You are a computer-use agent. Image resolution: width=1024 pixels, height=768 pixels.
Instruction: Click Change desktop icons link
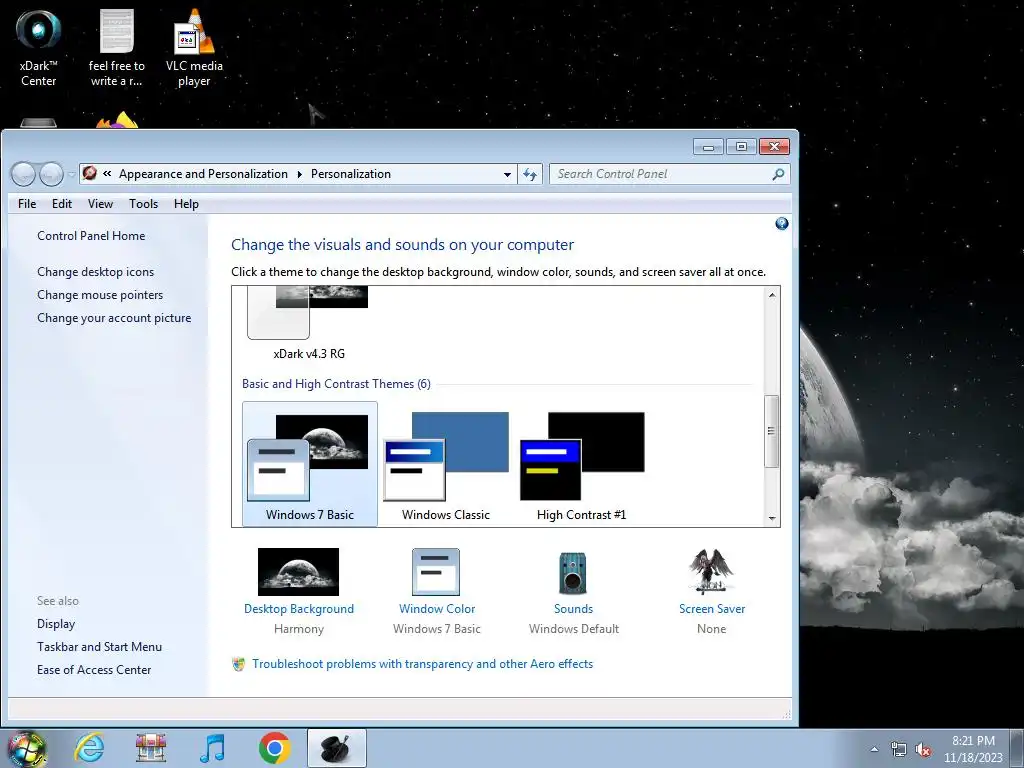(95, 272)
